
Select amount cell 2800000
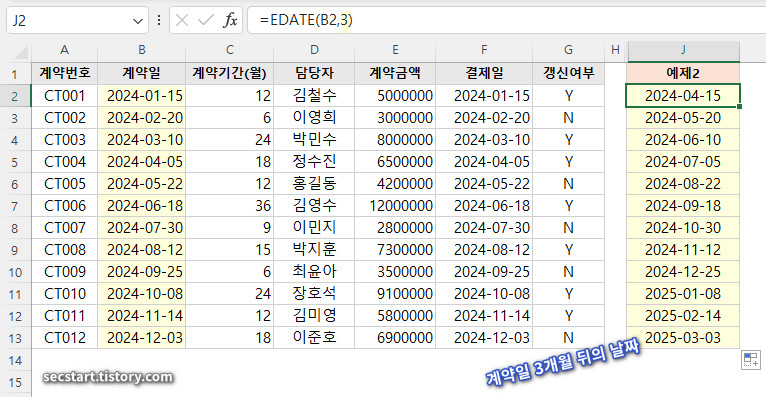pos(395,227)
